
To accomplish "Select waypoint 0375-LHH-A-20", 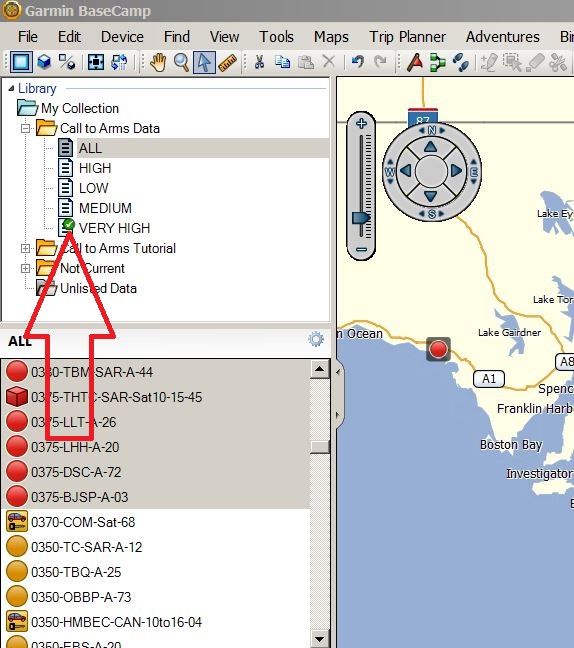I will click(x=75, y=447).
